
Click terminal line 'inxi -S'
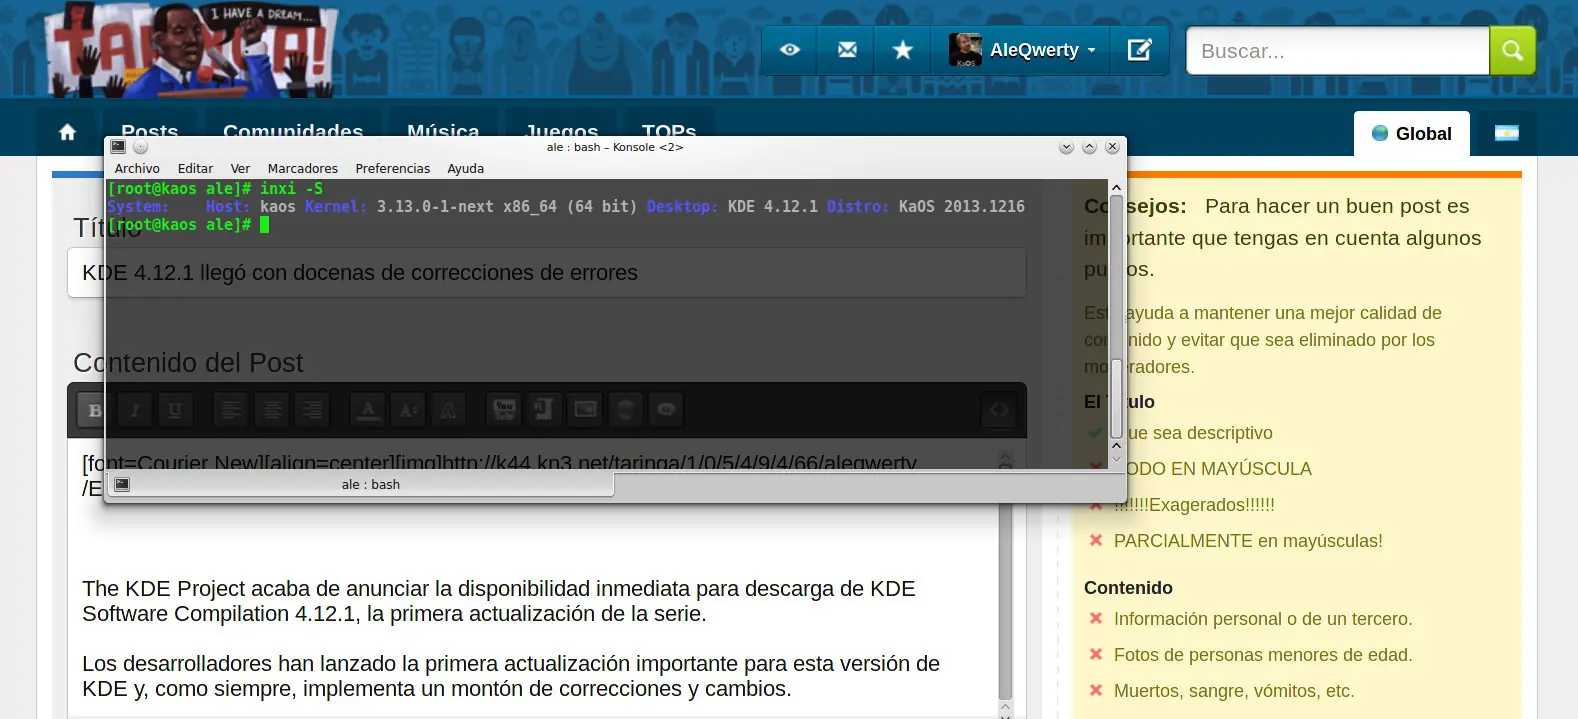coord(215,189)
